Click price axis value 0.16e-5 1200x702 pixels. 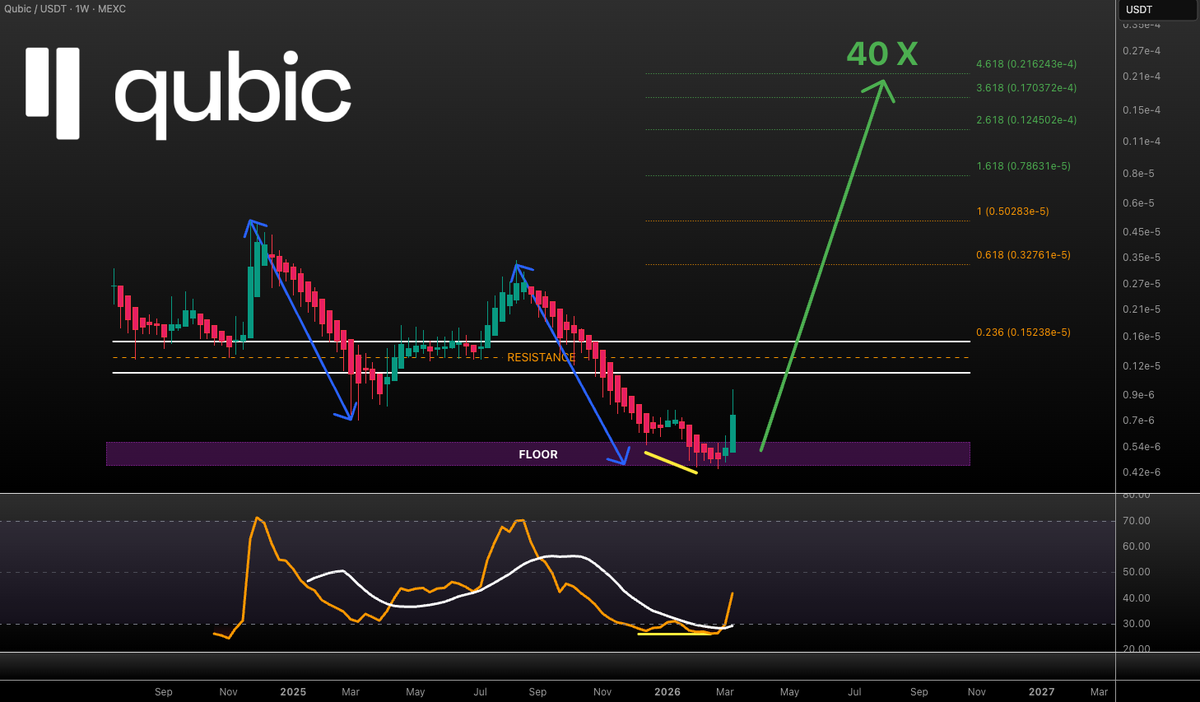coord(1143,337)
